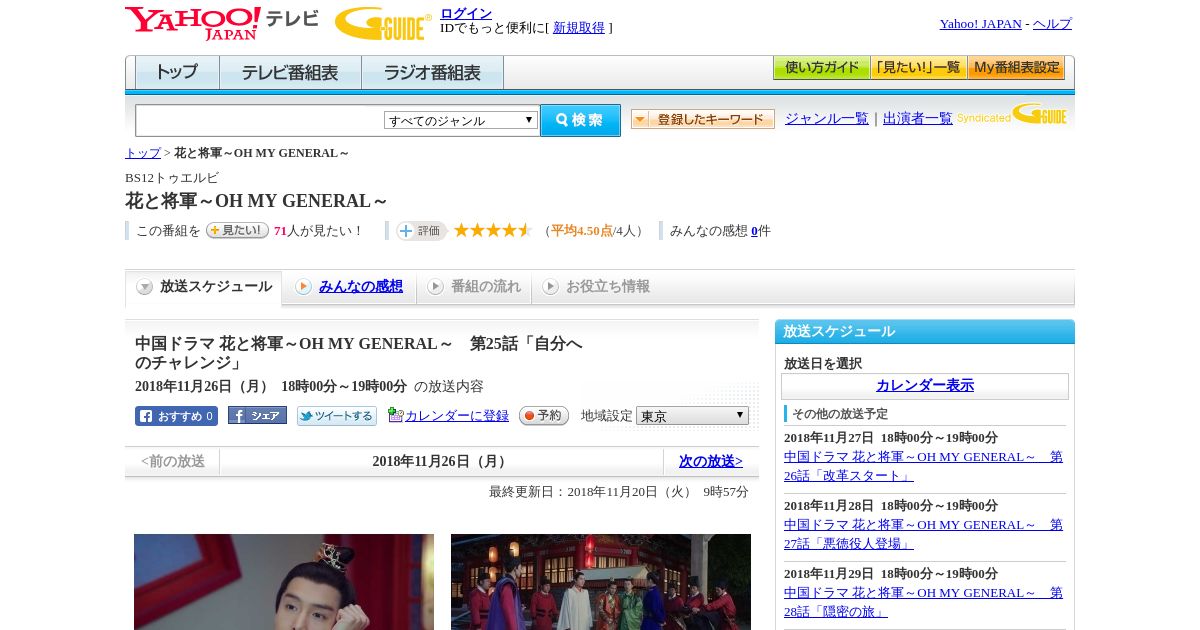1200x630 pixels.
Task: Go to 次の放送> link
Action: [x=711, y=461]
